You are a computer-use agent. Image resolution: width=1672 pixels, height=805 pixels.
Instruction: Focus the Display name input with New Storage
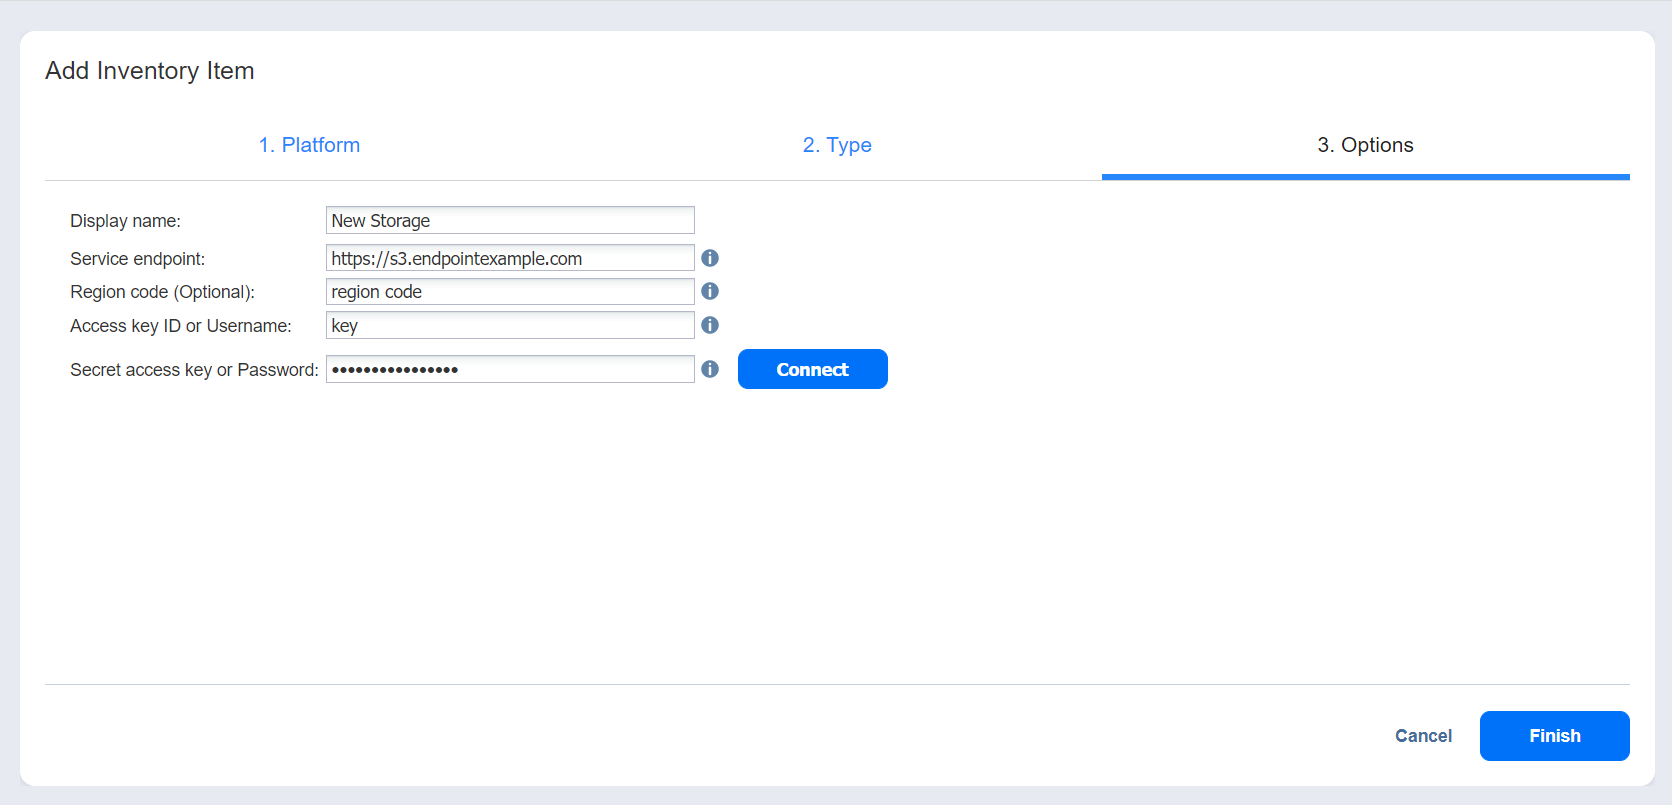point(510,220)
